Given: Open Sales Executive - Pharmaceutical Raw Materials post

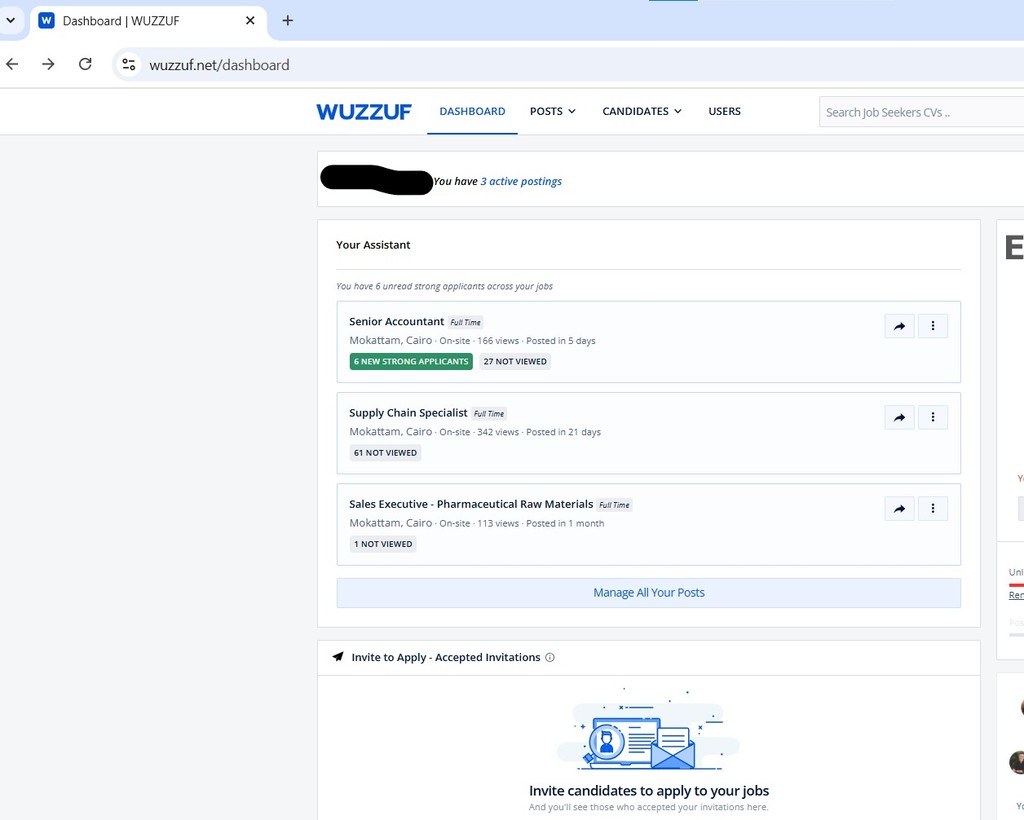Looking at the screenshot, I should (x=471, y=505).
